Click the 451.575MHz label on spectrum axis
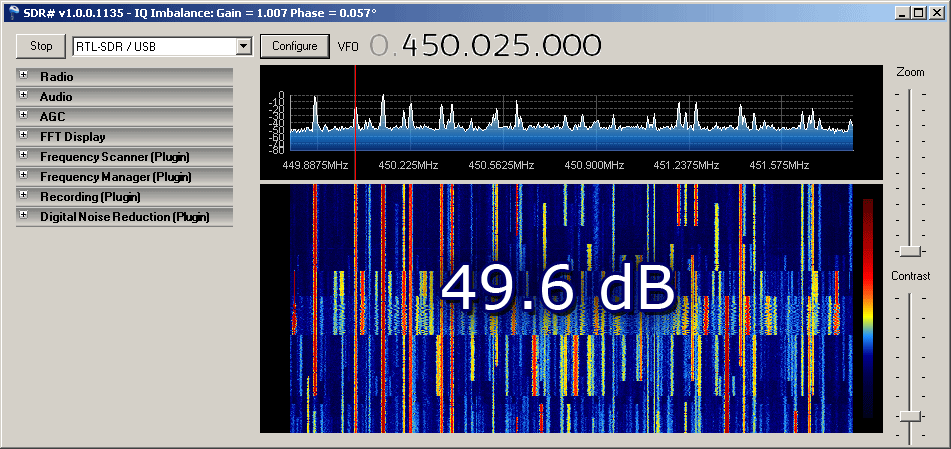The width and height of the screenshot is (951, 449). click(x=779, y=165)
